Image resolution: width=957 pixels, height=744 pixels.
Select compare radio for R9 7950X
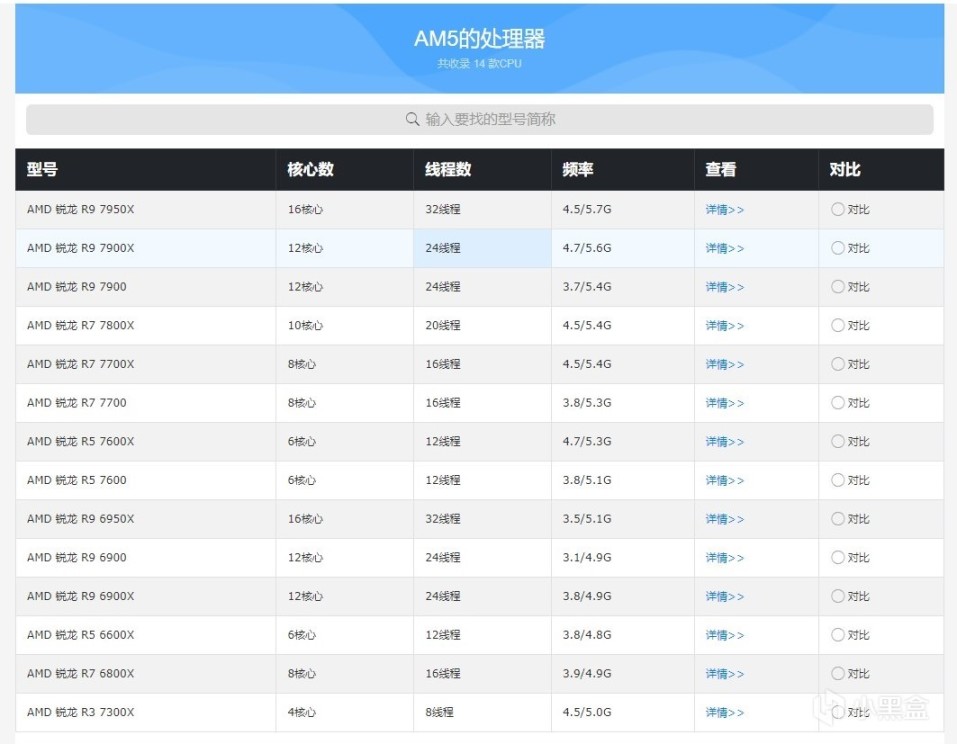[x=837, y=209]
